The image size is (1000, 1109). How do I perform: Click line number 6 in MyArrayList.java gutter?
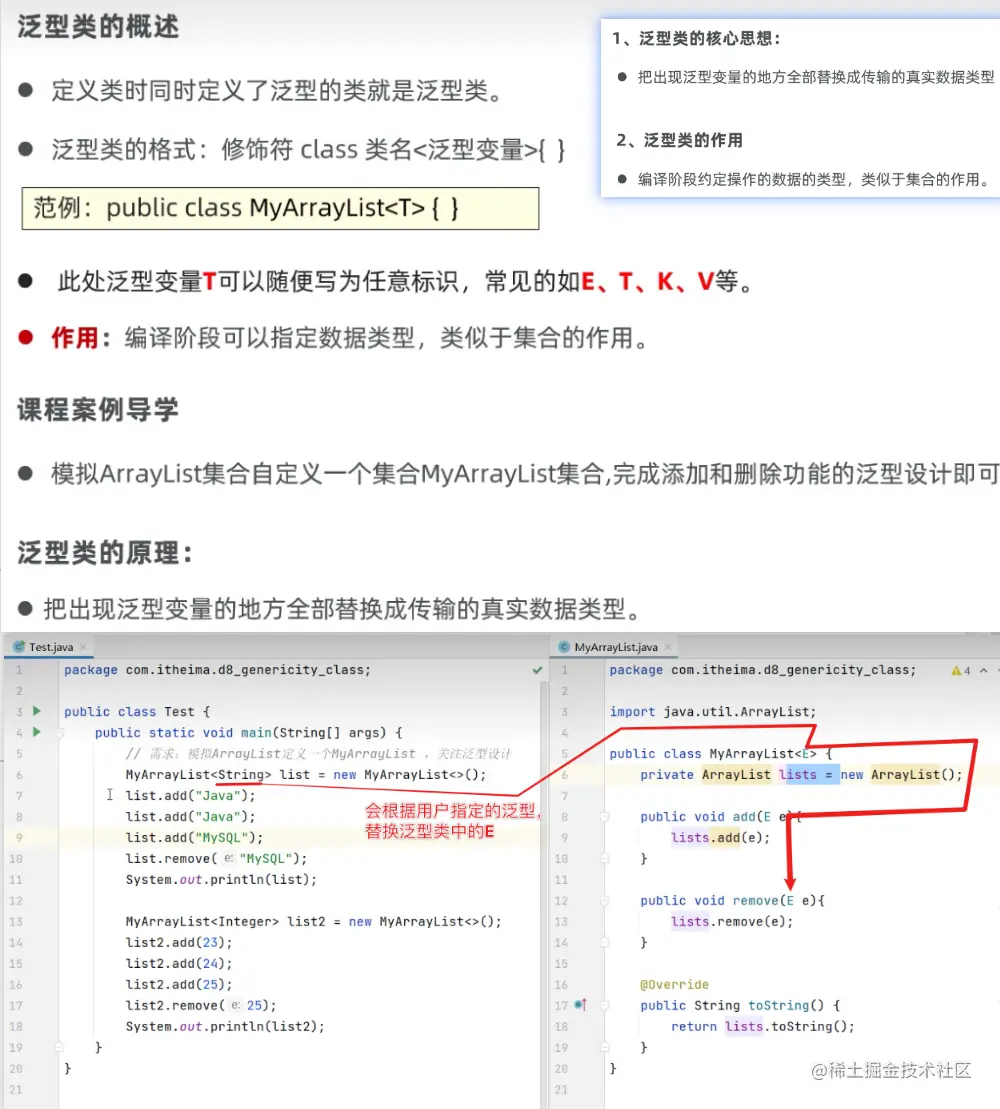coord(564,774)
